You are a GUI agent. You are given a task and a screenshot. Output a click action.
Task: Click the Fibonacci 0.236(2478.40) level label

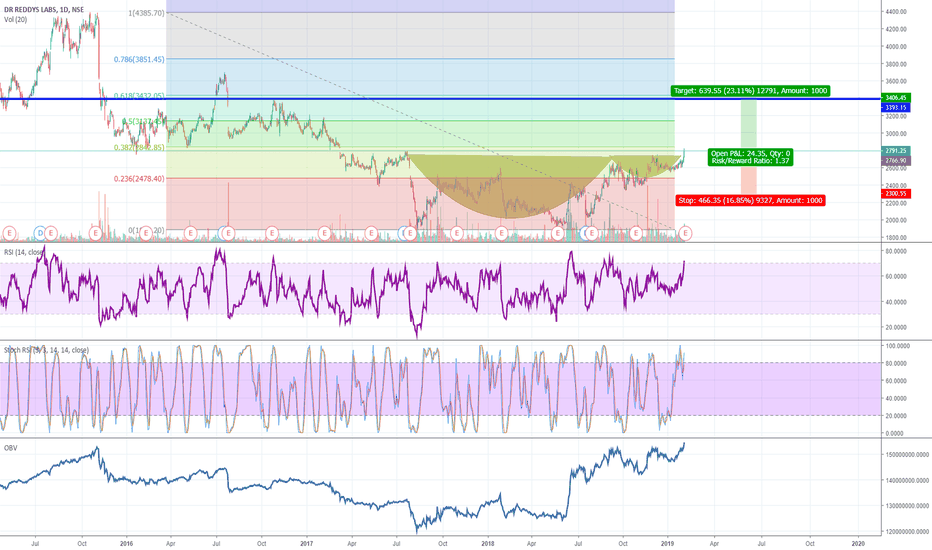139,178
